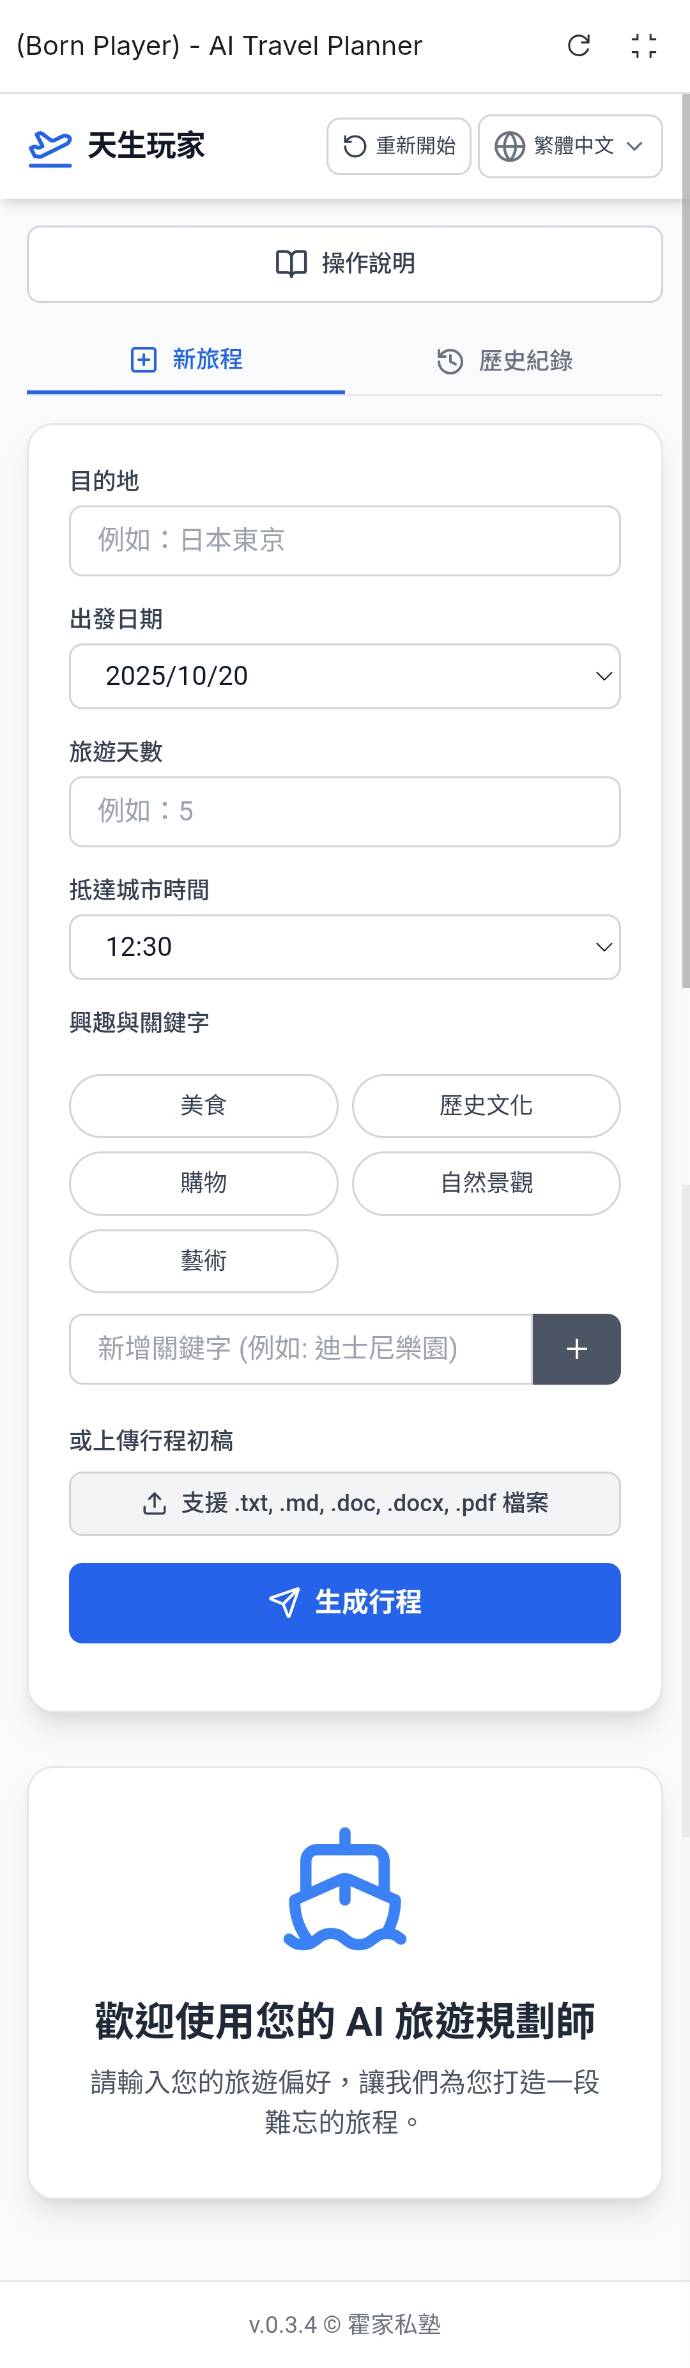The height and width of the screenshot is (2368, 690).
Task: Click the globe language icon
Action: click(x=510, y=146)
